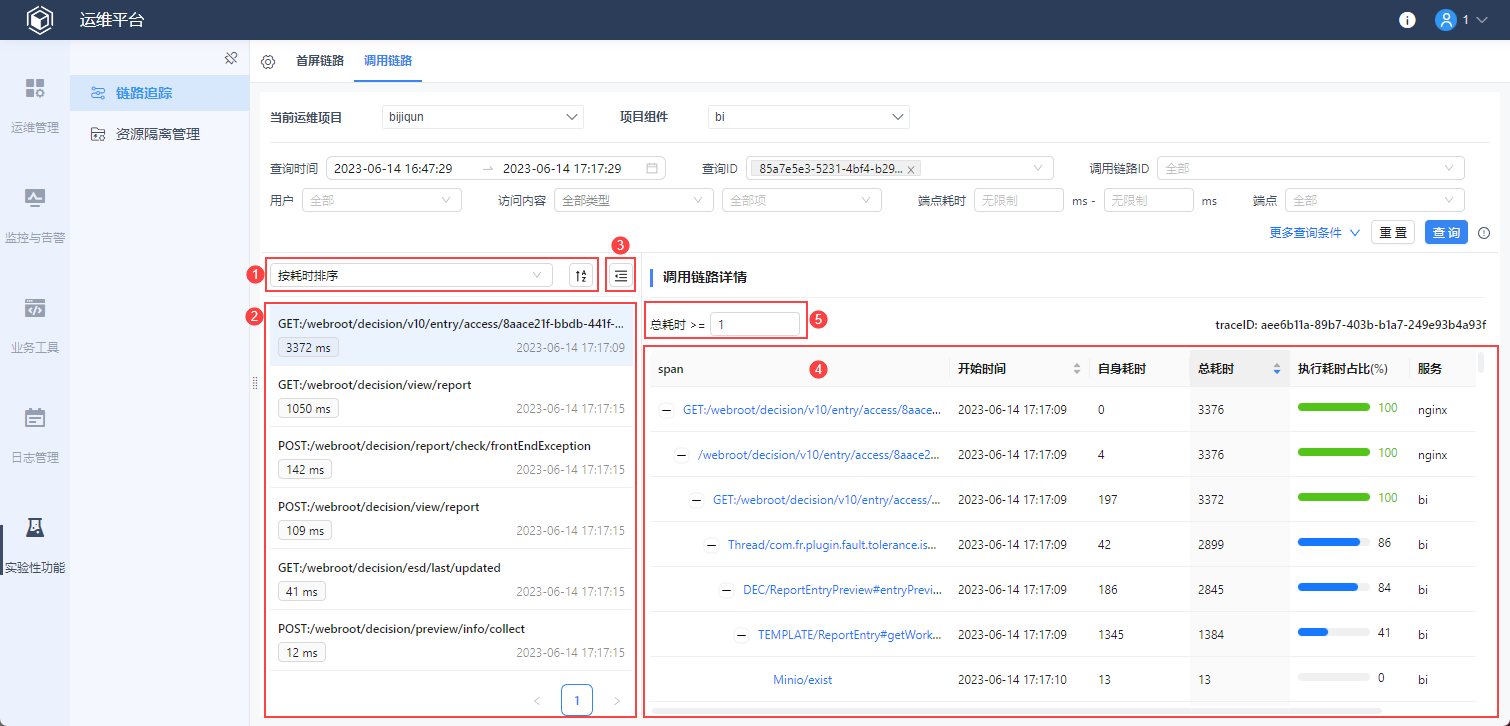Open the Minio/exist span link
This screenshot has width=1510, height=726.
pos(802,680)
